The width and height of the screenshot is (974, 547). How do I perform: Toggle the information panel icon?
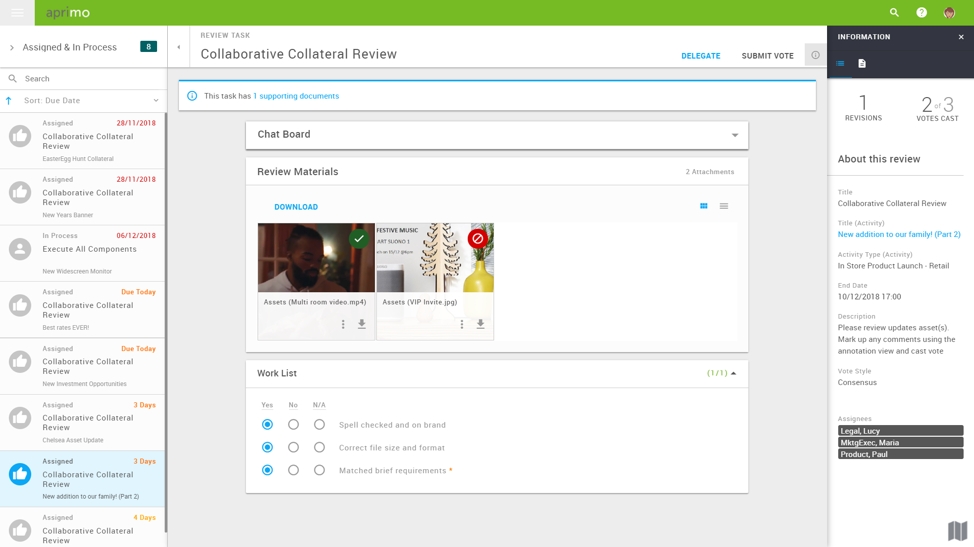coord(815,55)
